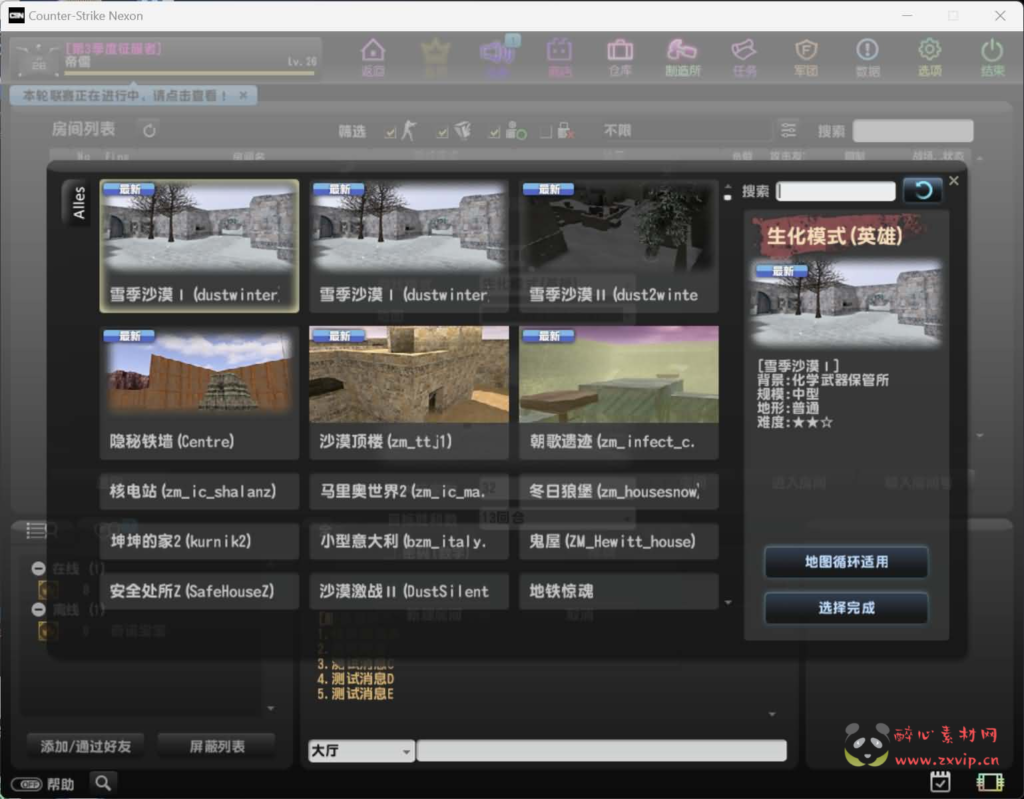1024x799 pixels.
Task: Click the 添加/通过好友 button
Action: [86, 746]
